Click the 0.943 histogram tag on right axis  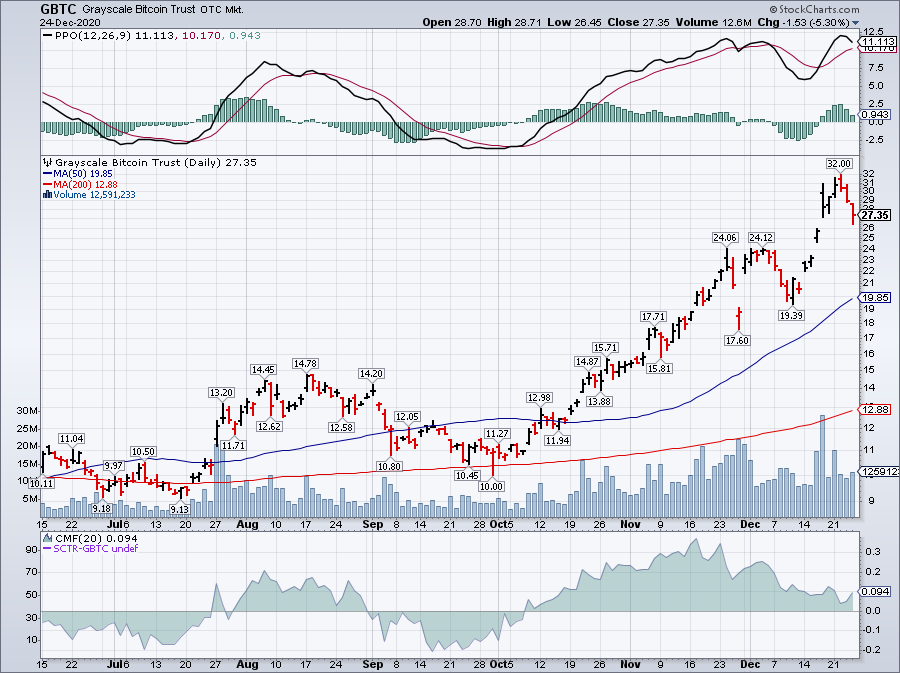[875, 115]
